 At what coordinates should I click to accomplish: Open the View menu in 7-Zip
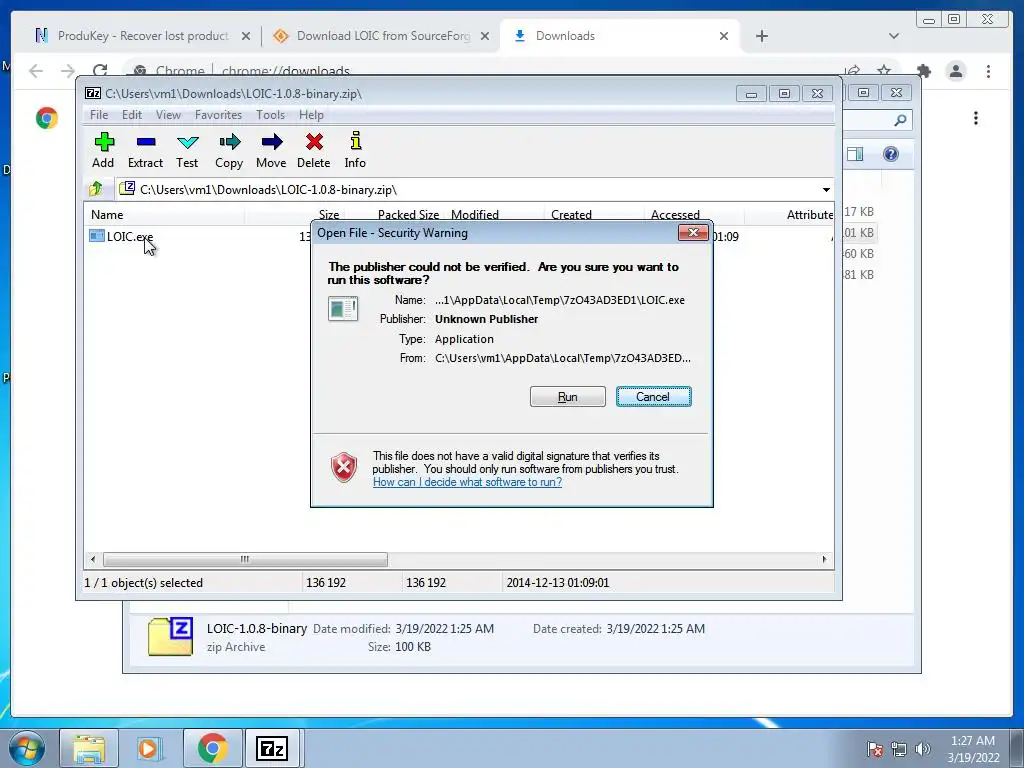(168, 115)
